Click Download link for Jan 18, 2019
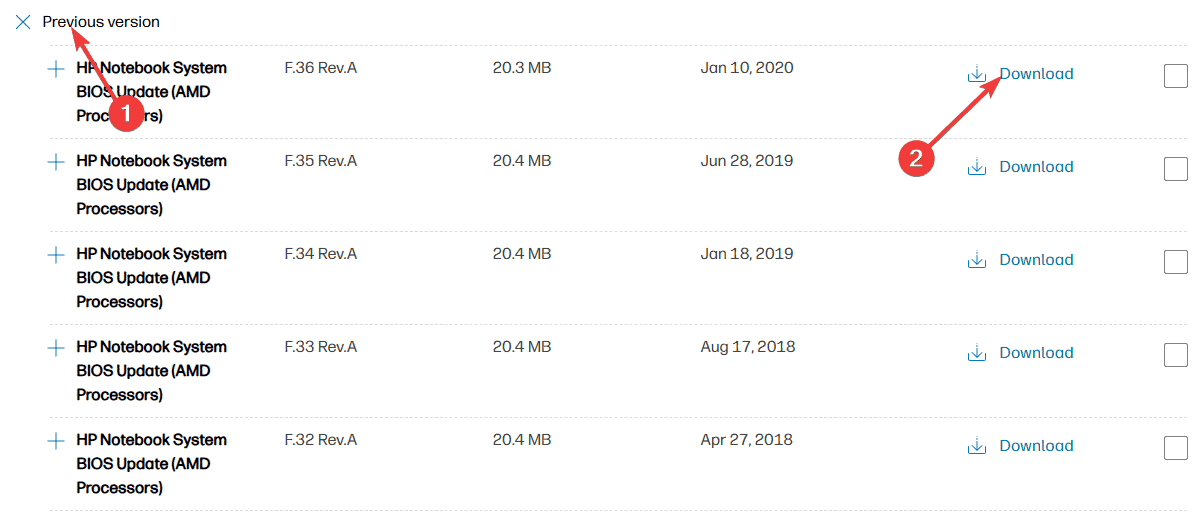 coord(1036,260)
